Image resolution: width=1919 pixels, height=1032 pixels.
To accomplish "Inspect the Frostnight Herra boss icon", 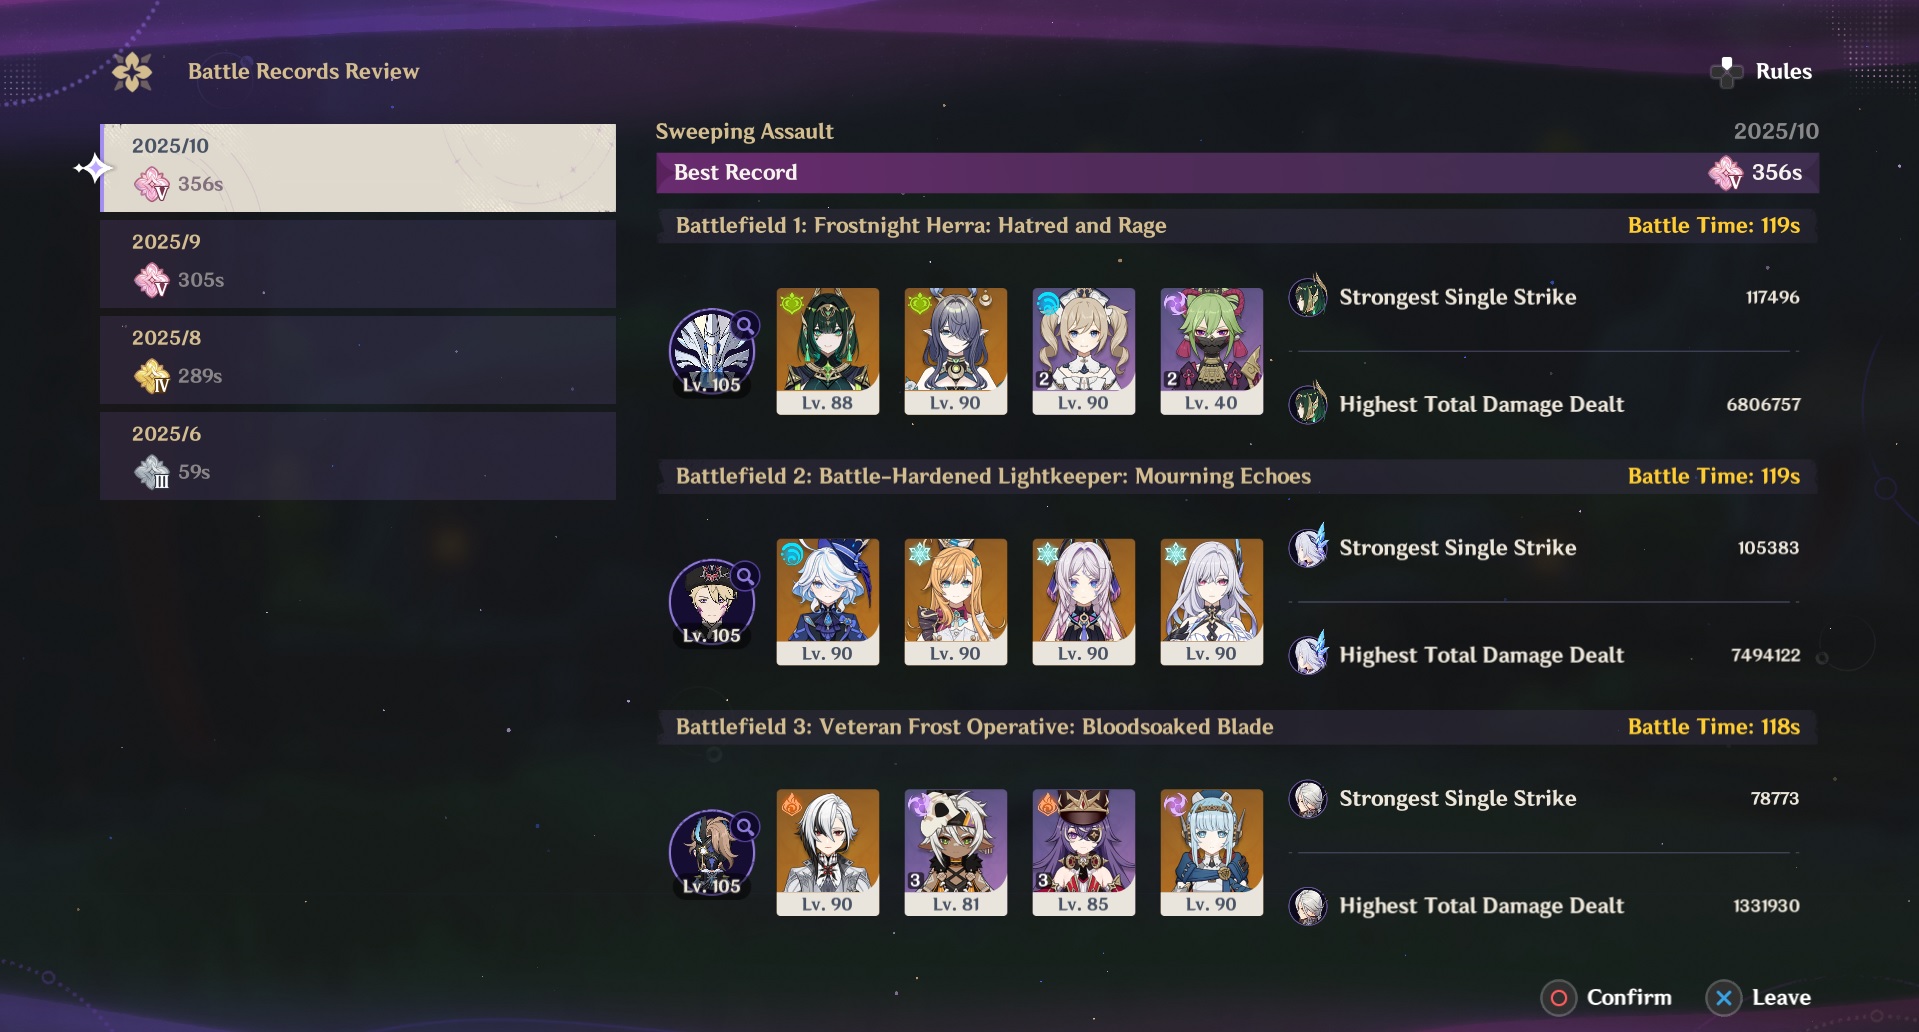I will tap(712, 351).
